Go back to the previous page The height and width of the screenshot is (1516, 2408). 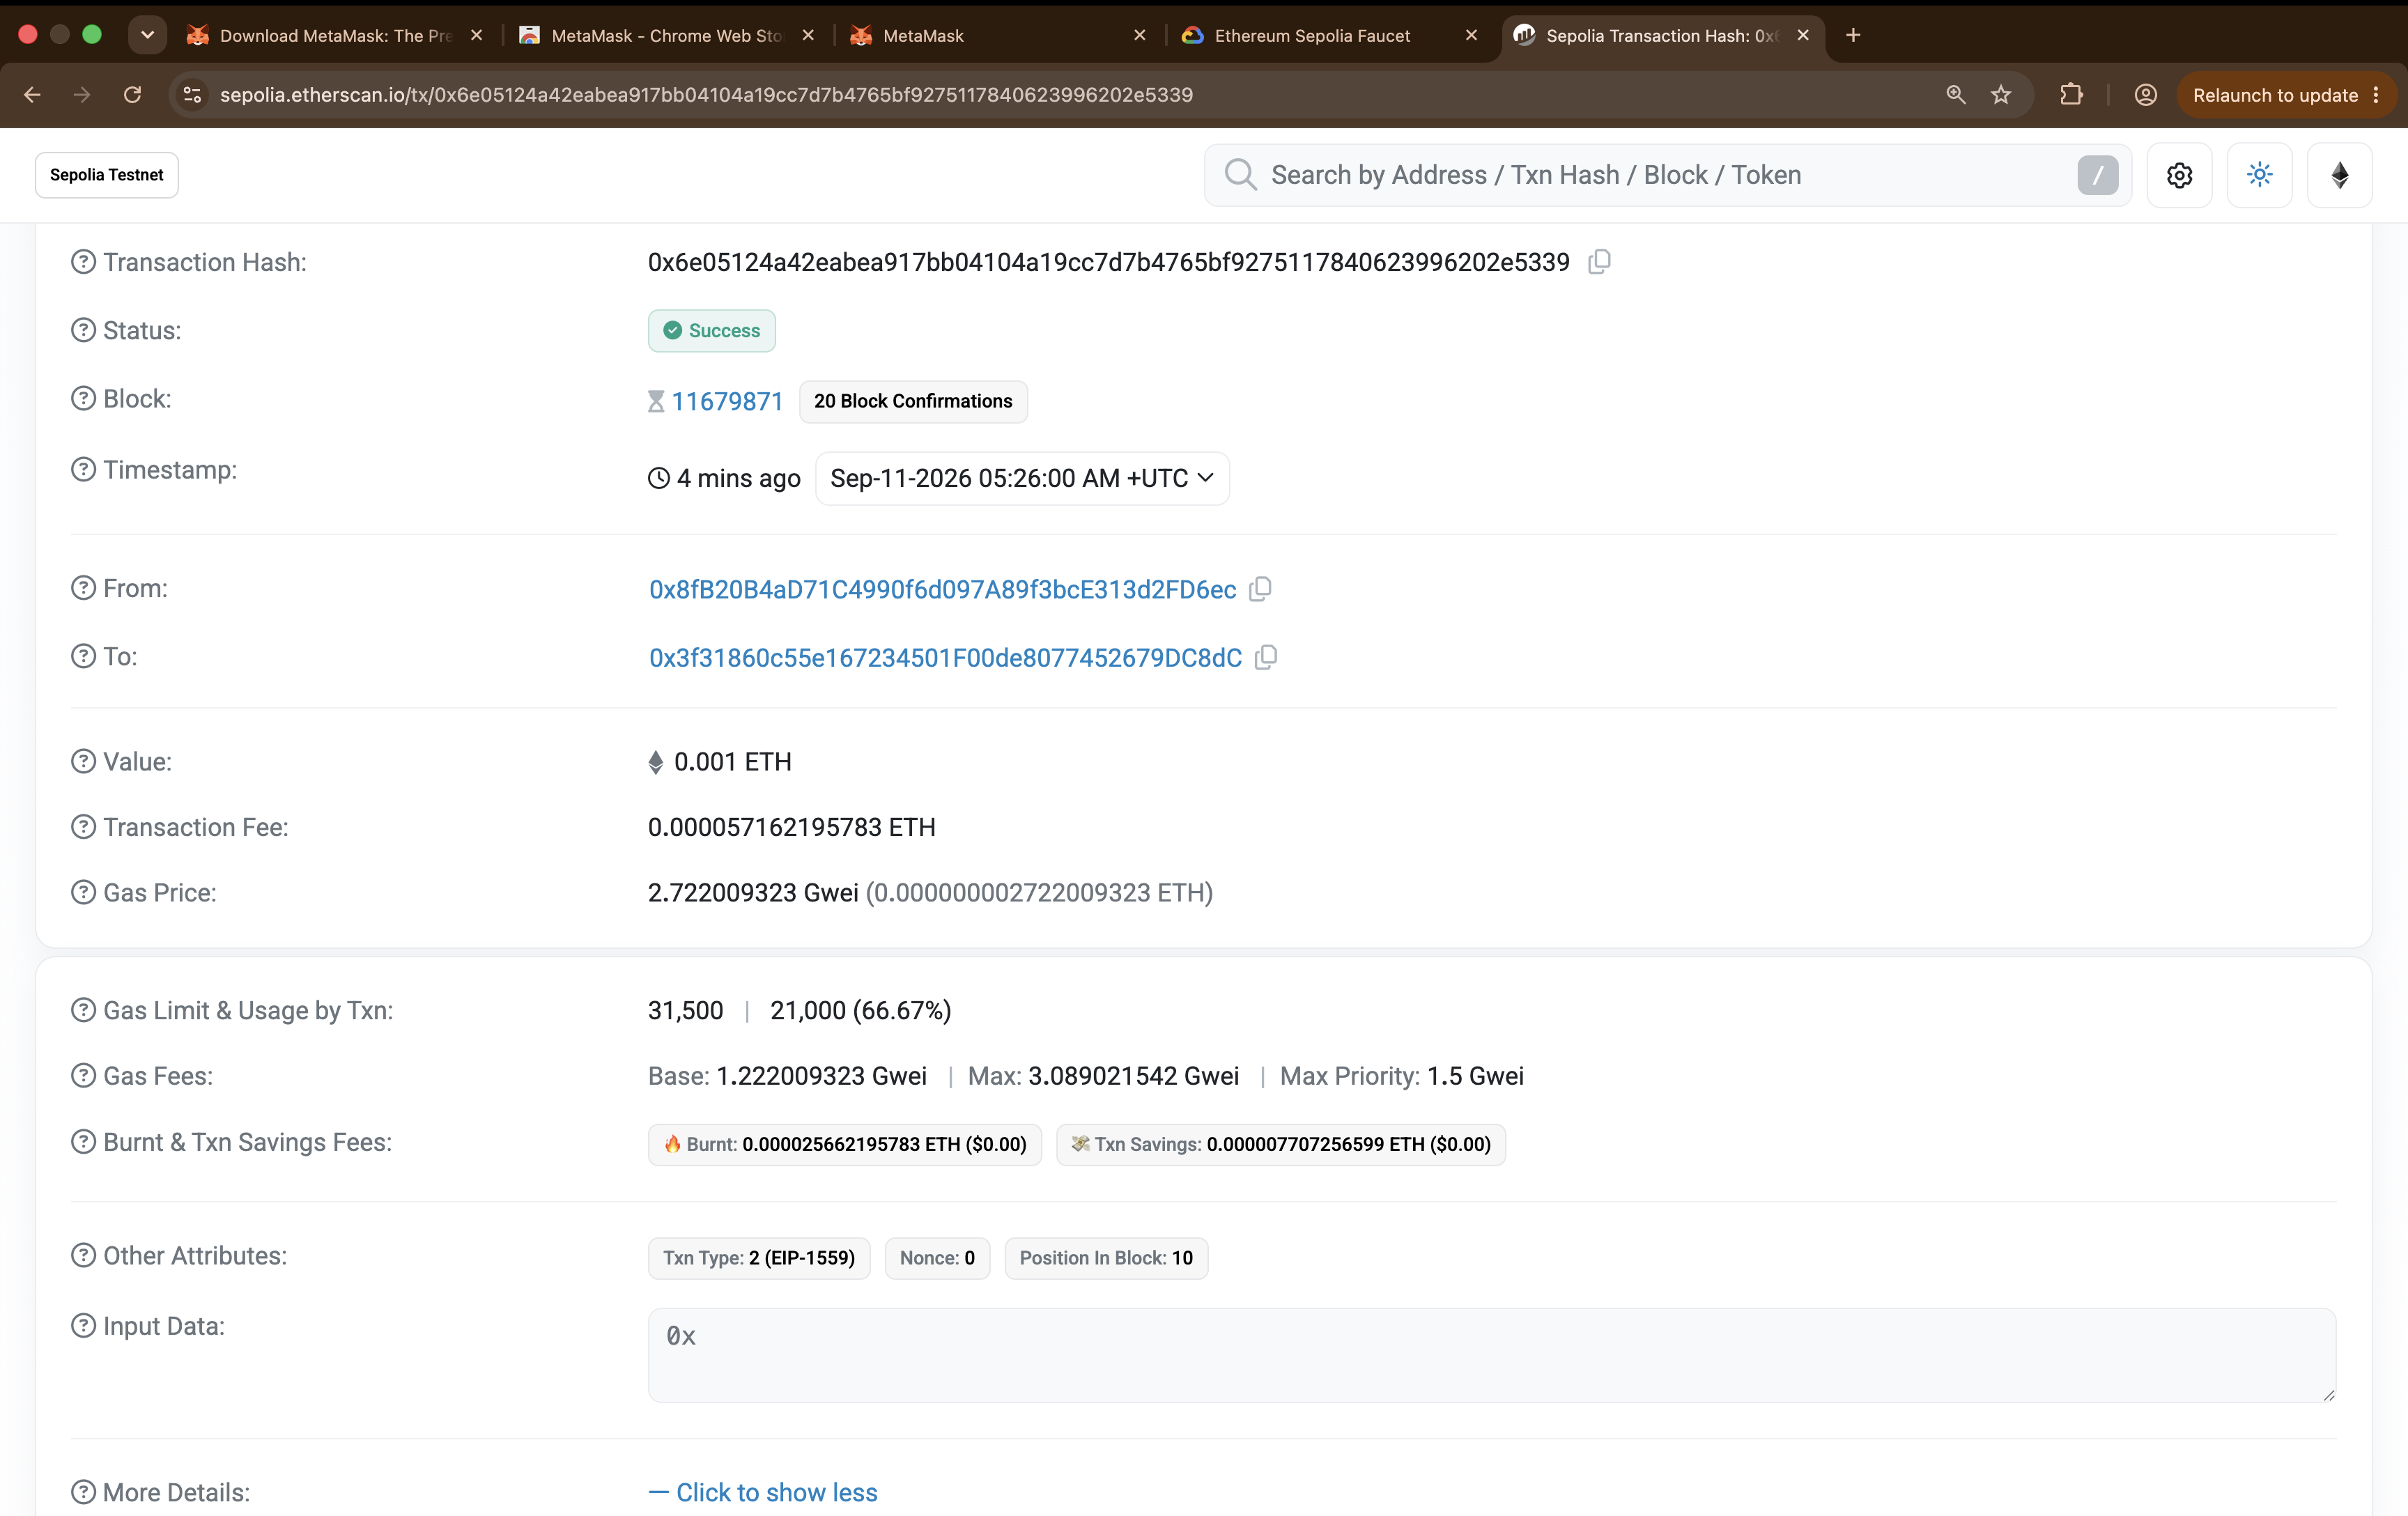pos(32,95)
